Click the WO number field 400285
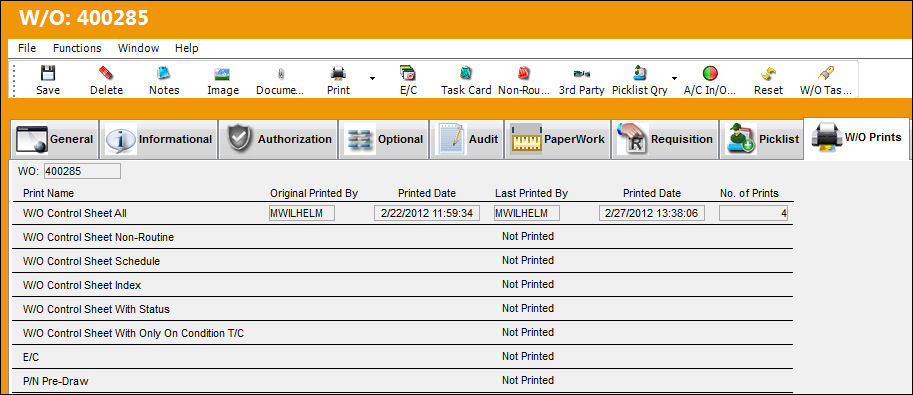This screenshot has width=913, height=395. pyautogui.click(x=82, y=171)
